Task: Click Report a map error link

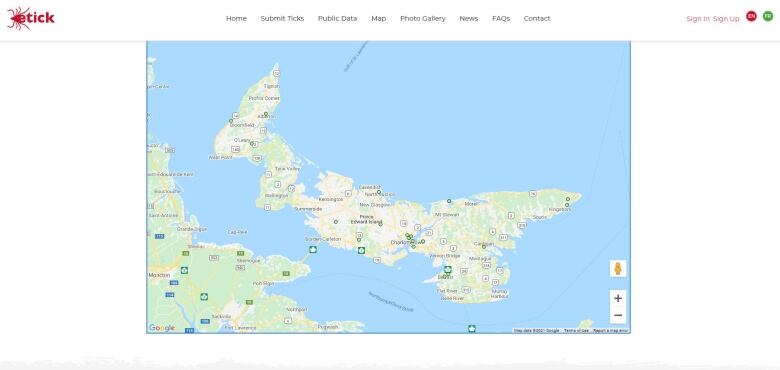Action: [x=610, y=331]
